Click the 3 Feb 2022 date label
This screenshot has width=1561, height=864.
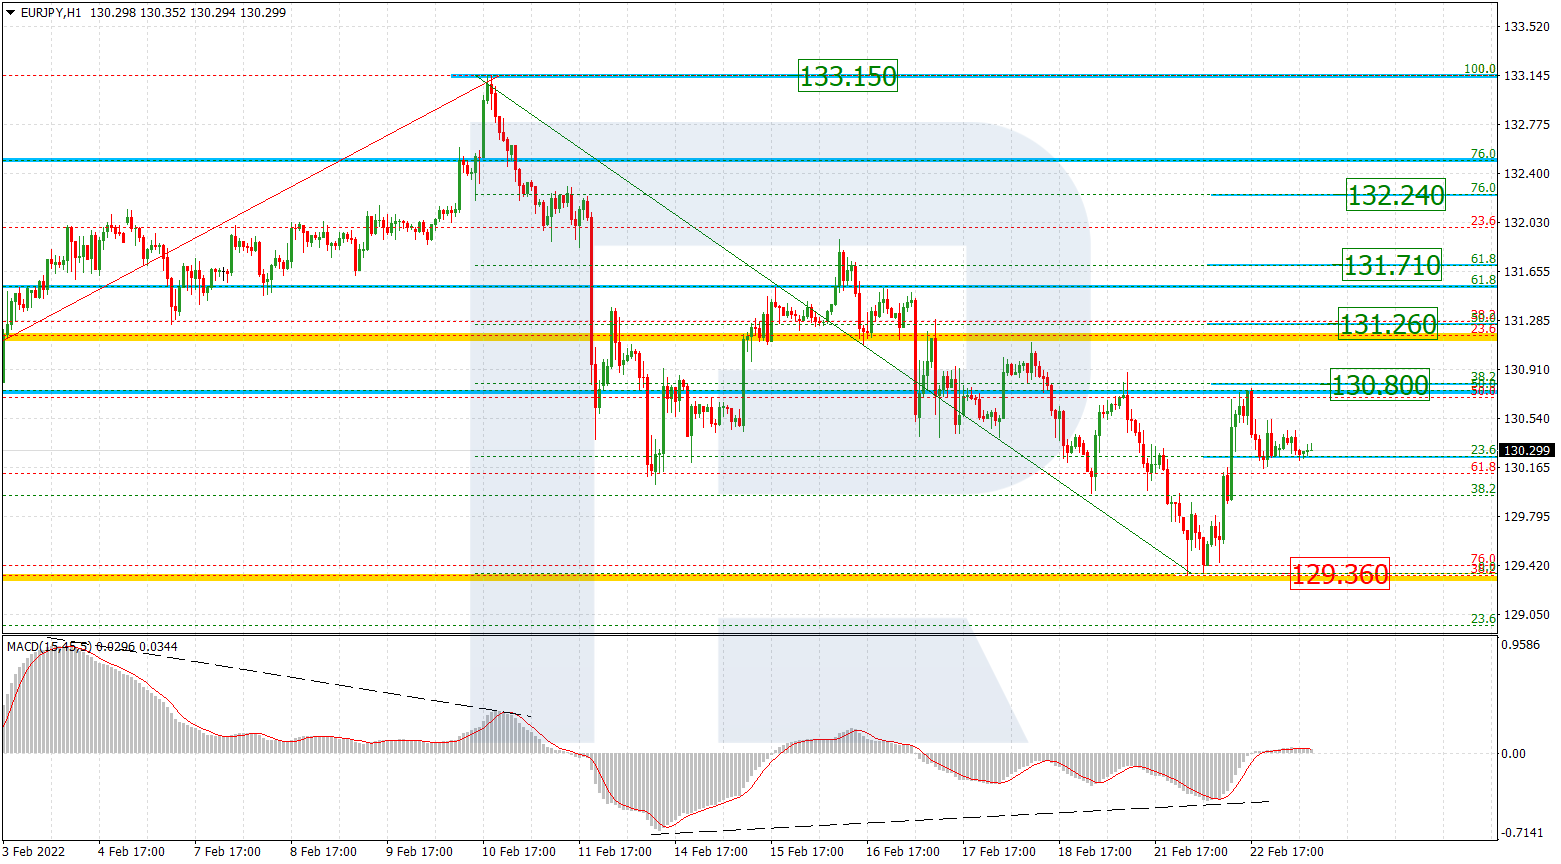tap(34, 852)
